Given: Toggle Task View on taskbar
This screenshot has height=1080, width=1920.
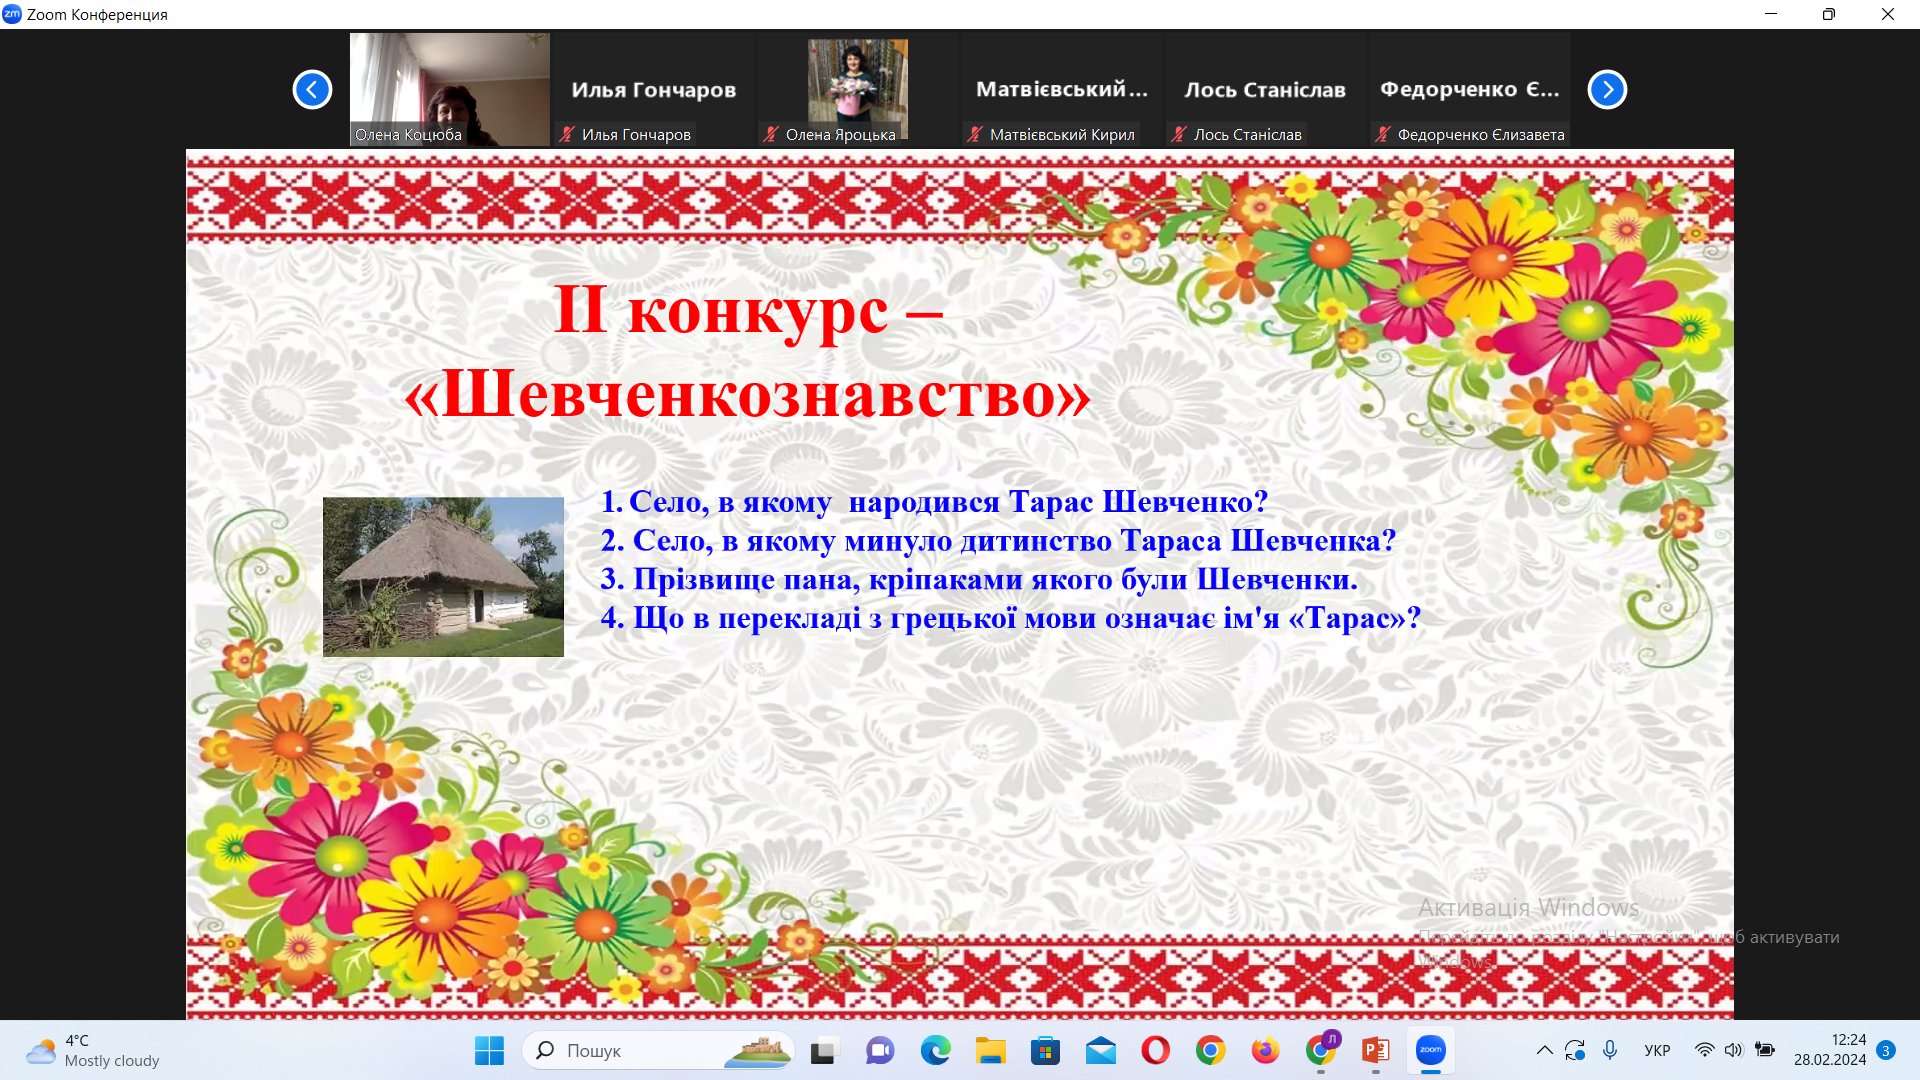Looking at the screenshot, I should (823, 1050).
